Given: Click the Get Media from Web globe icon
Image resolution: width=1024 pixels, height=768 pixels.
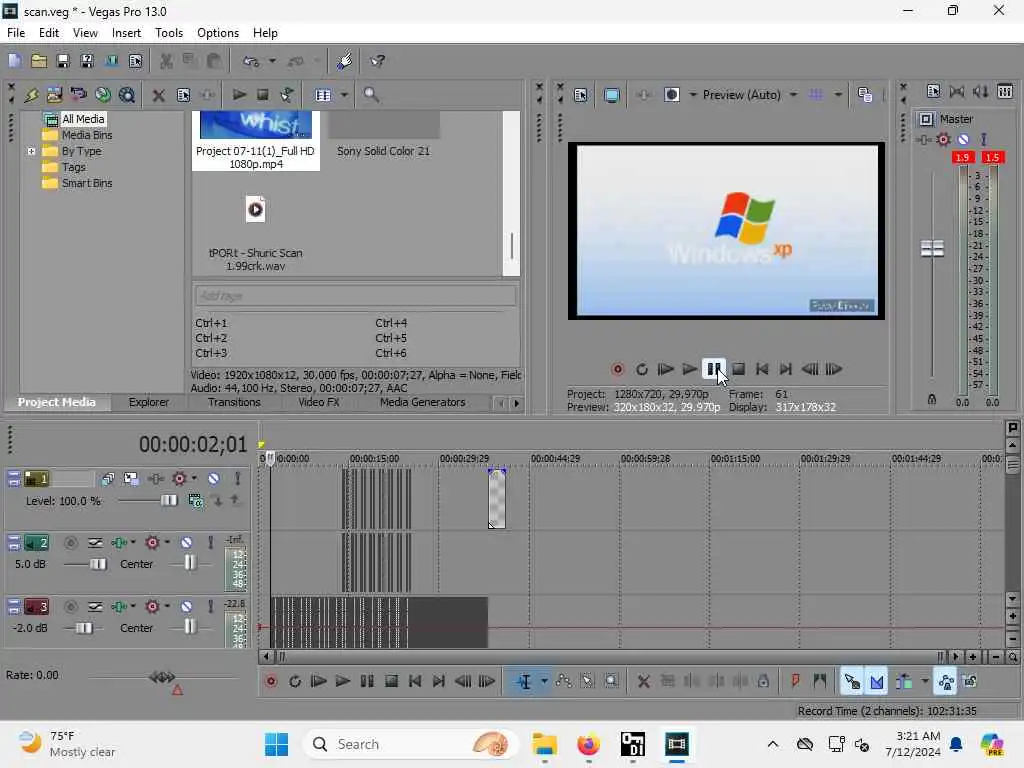Looking at the screenshot, I should [x=103, y=95].
